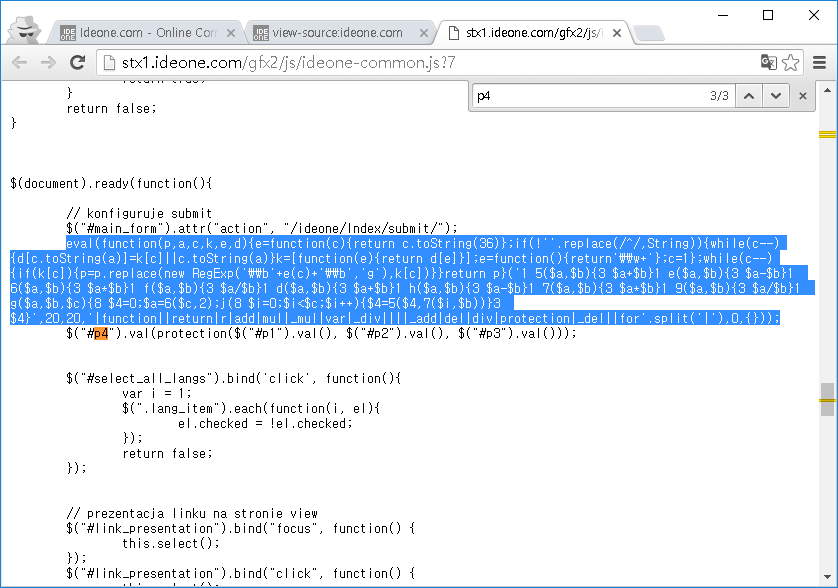
Task: Click '$(document).ready(function(){' line
Action: [111, 184]
